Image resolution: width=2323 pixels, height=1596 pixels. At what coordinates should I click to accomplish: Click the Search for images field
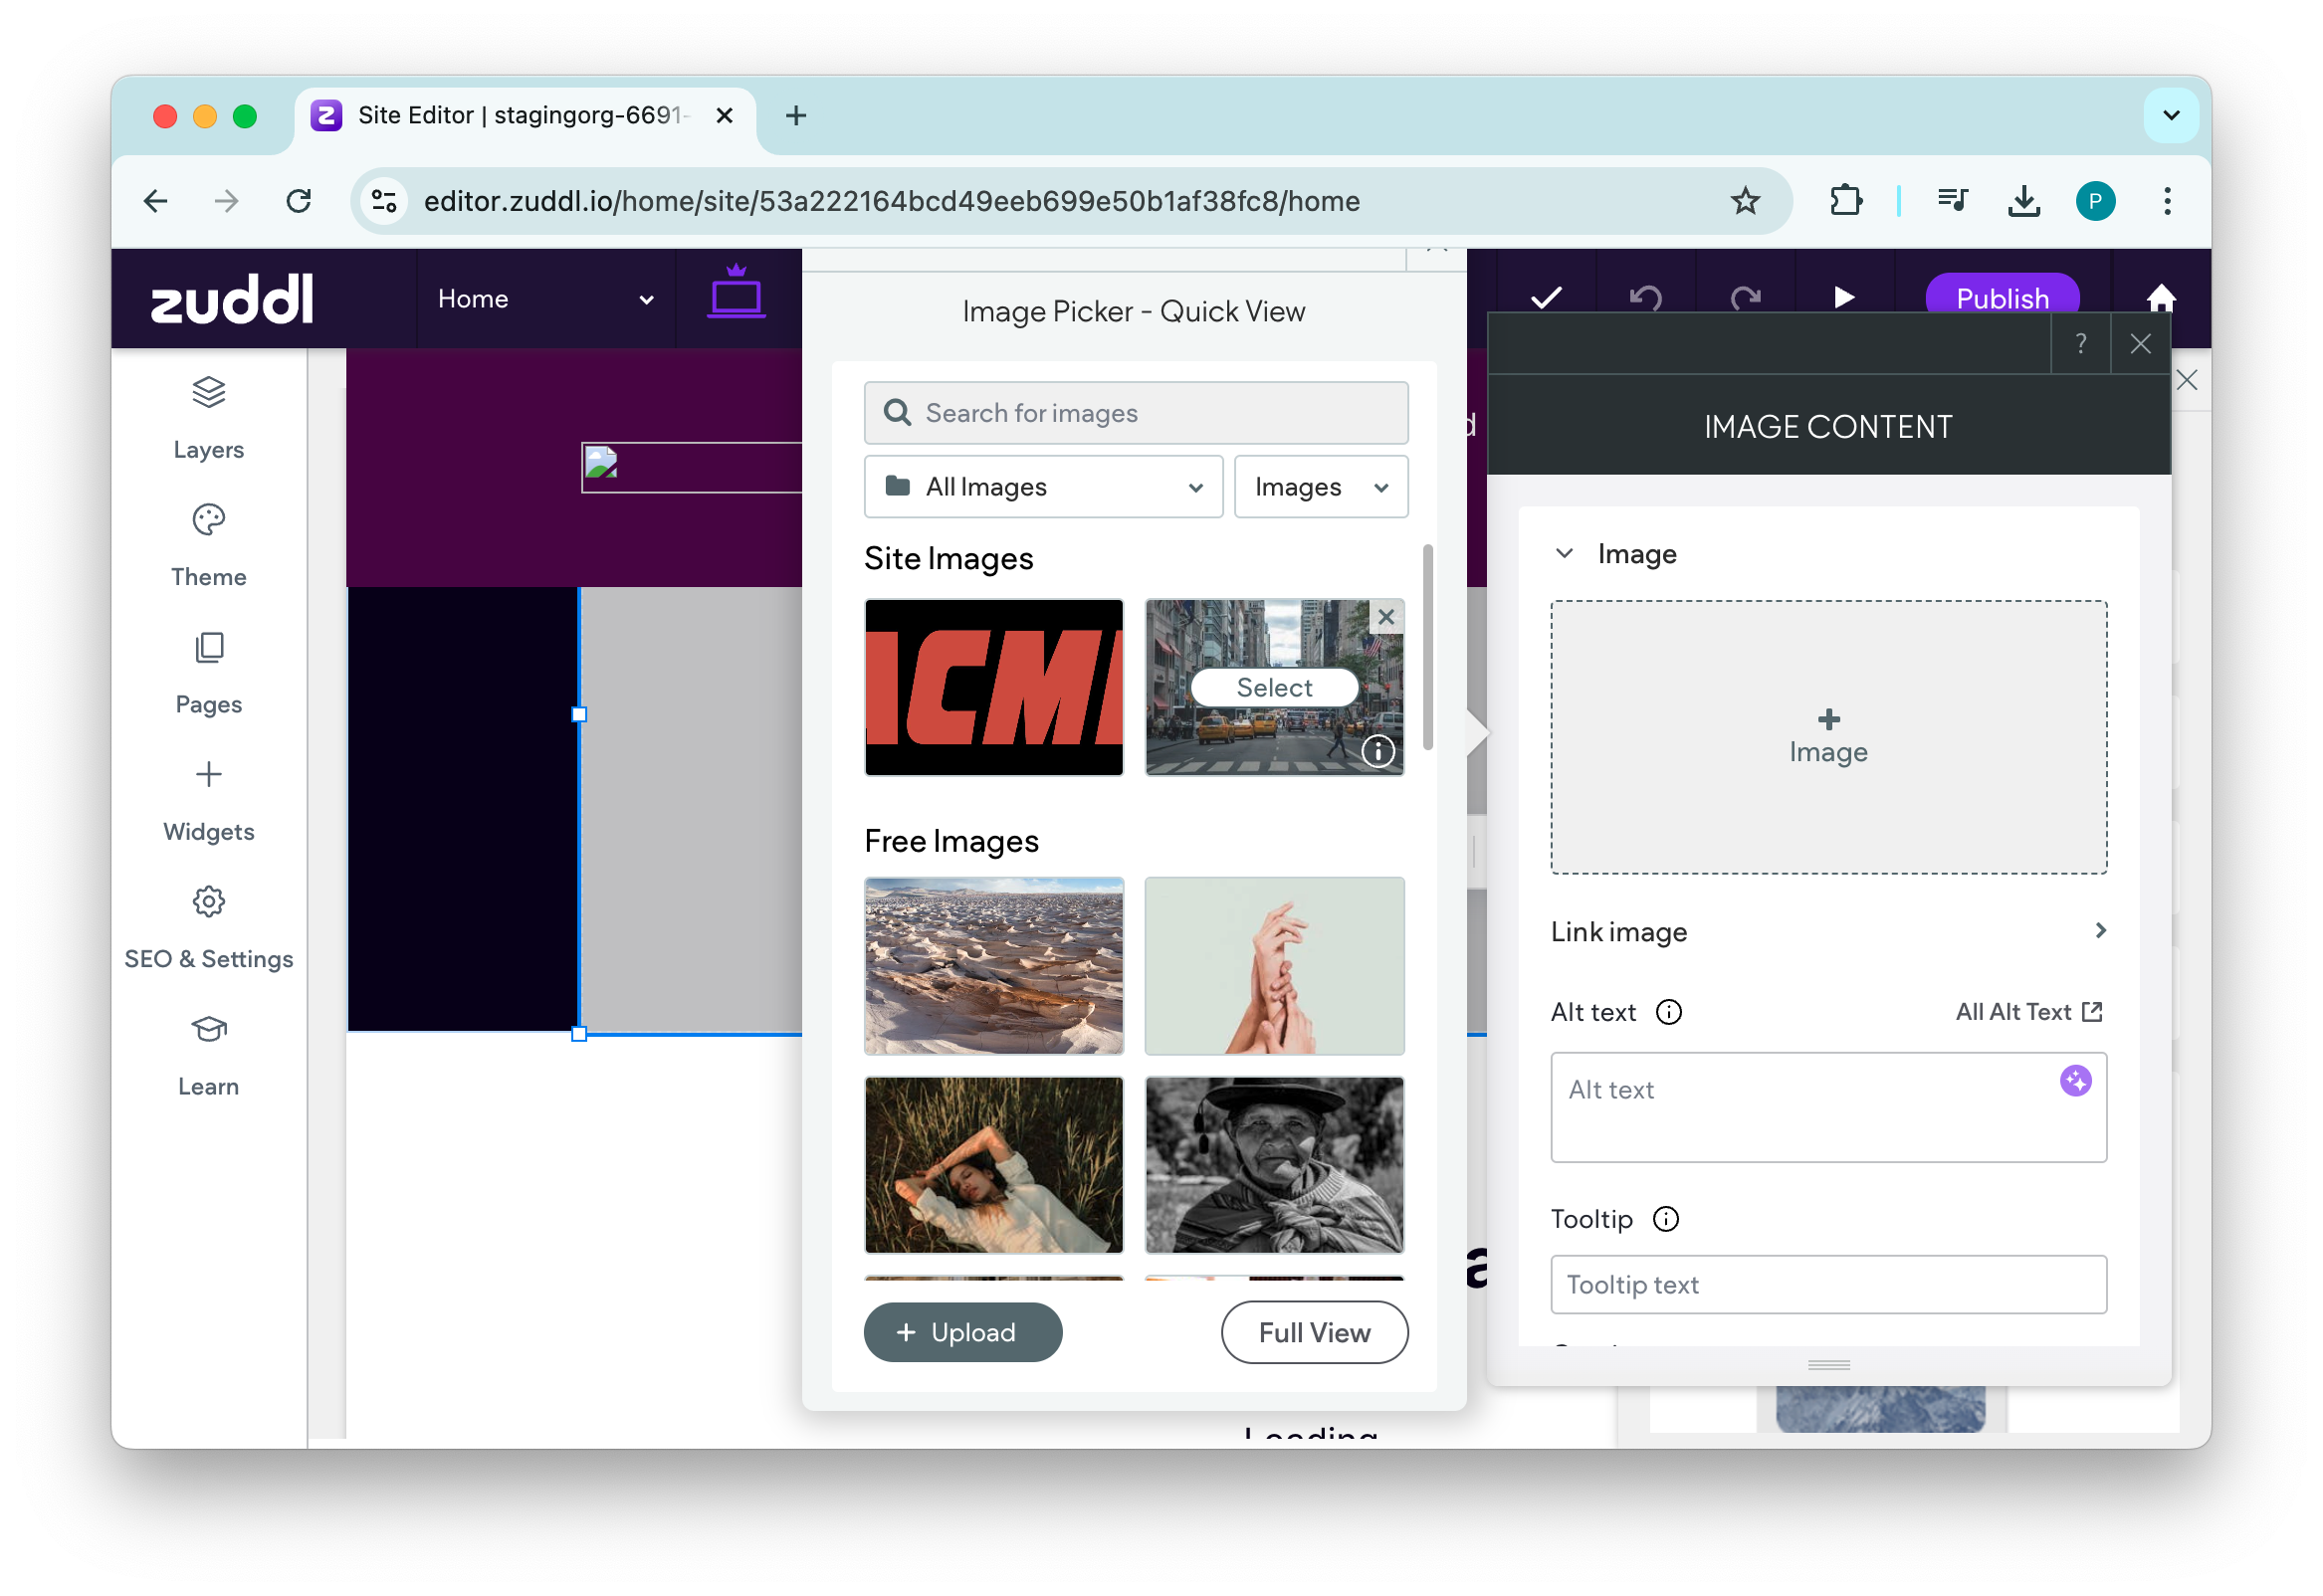(1136, 413)
